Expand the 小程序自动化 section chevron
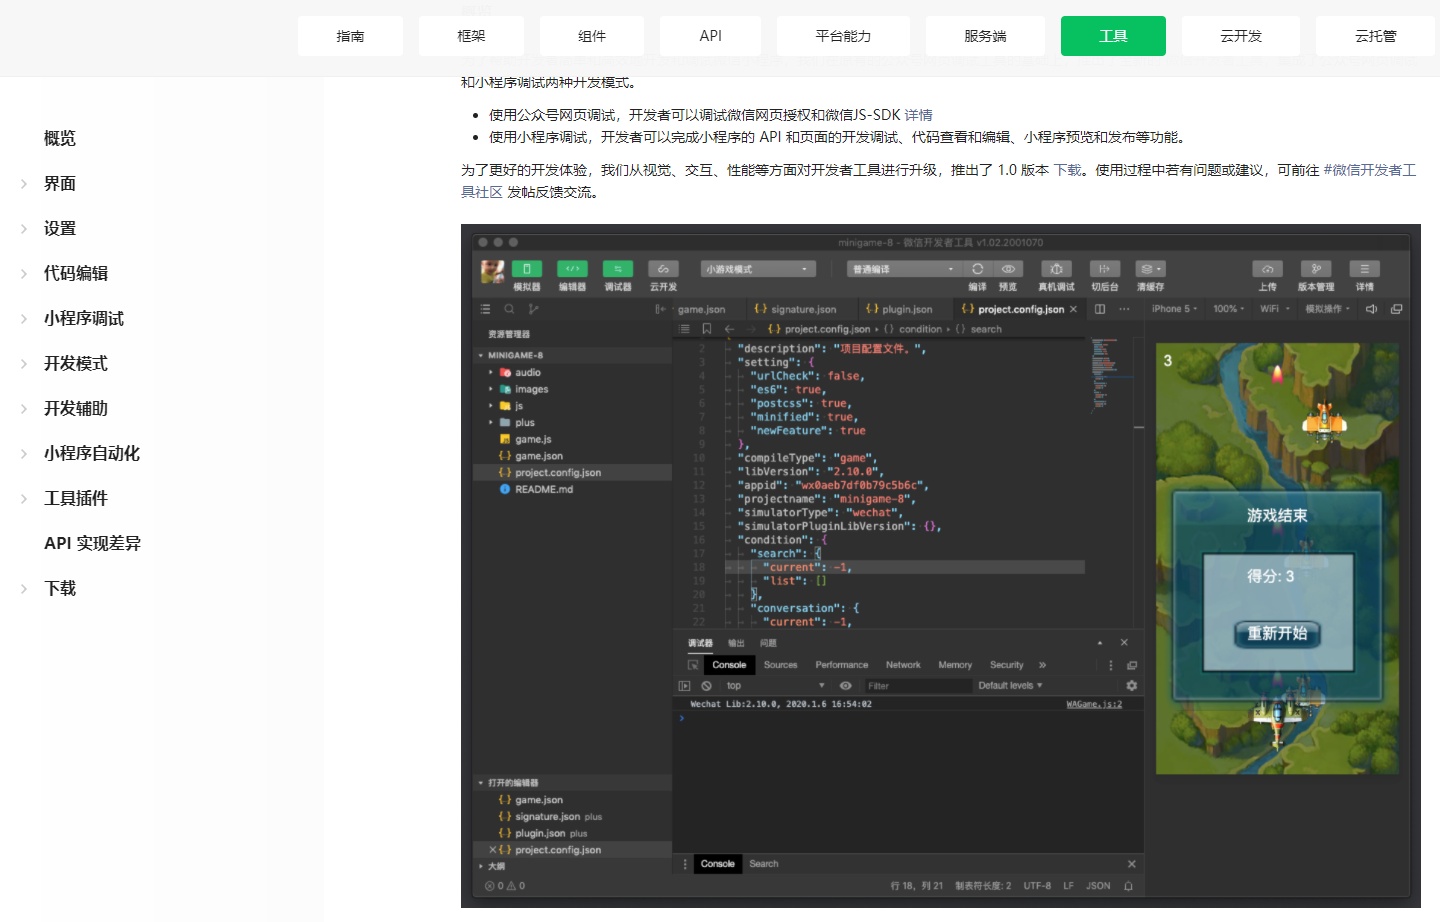 [24, 454]
